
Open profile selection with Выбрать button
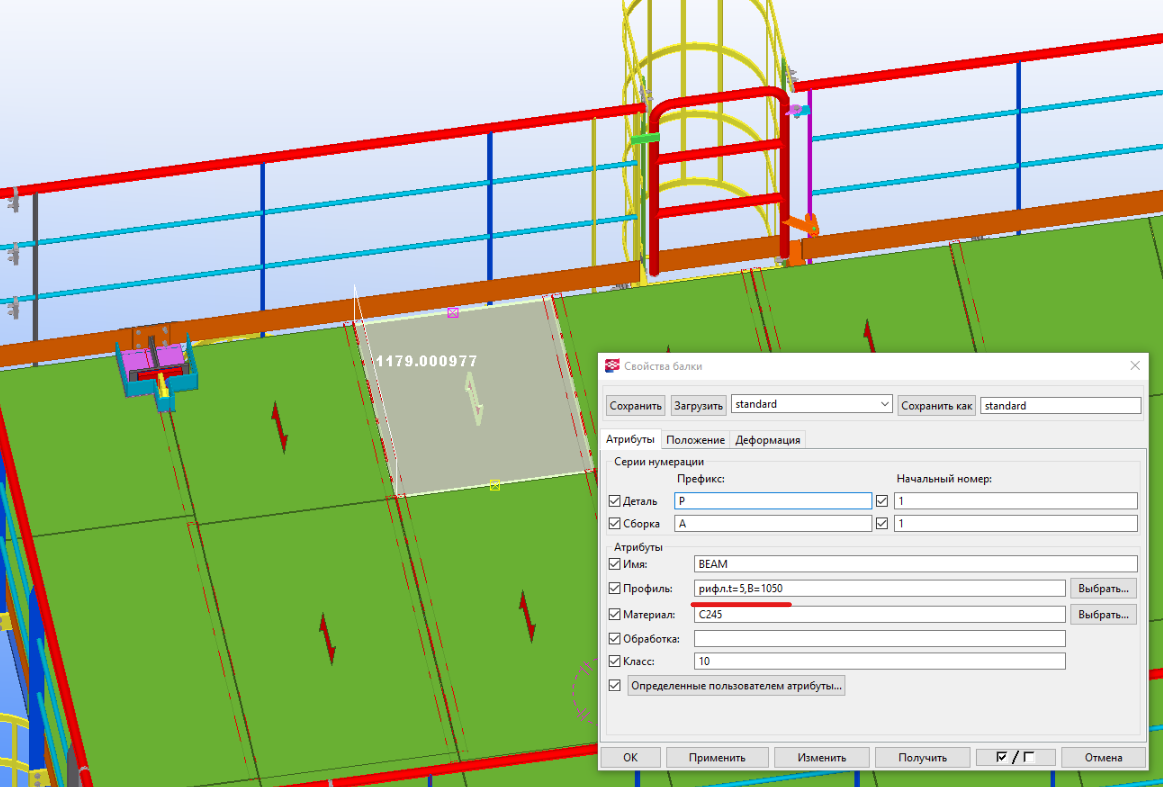click(1103, 588)
